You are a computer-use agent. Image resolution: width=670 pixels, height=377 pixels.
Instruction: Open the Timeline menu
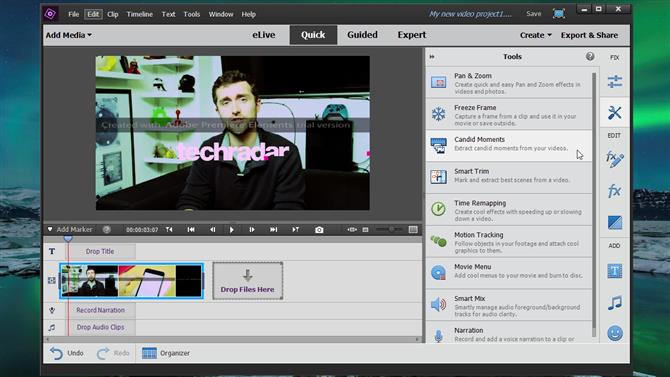pos(139,15)
